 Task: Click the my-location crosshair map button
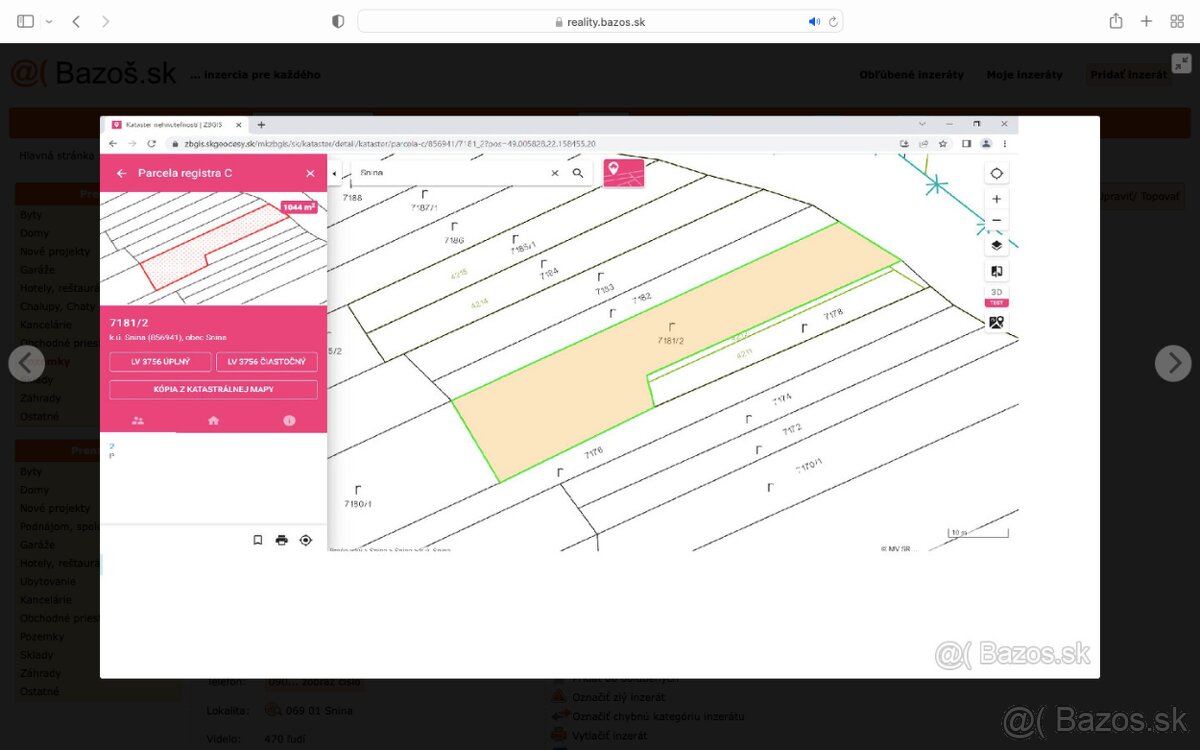pyautogui.click(x=996, y=174)
